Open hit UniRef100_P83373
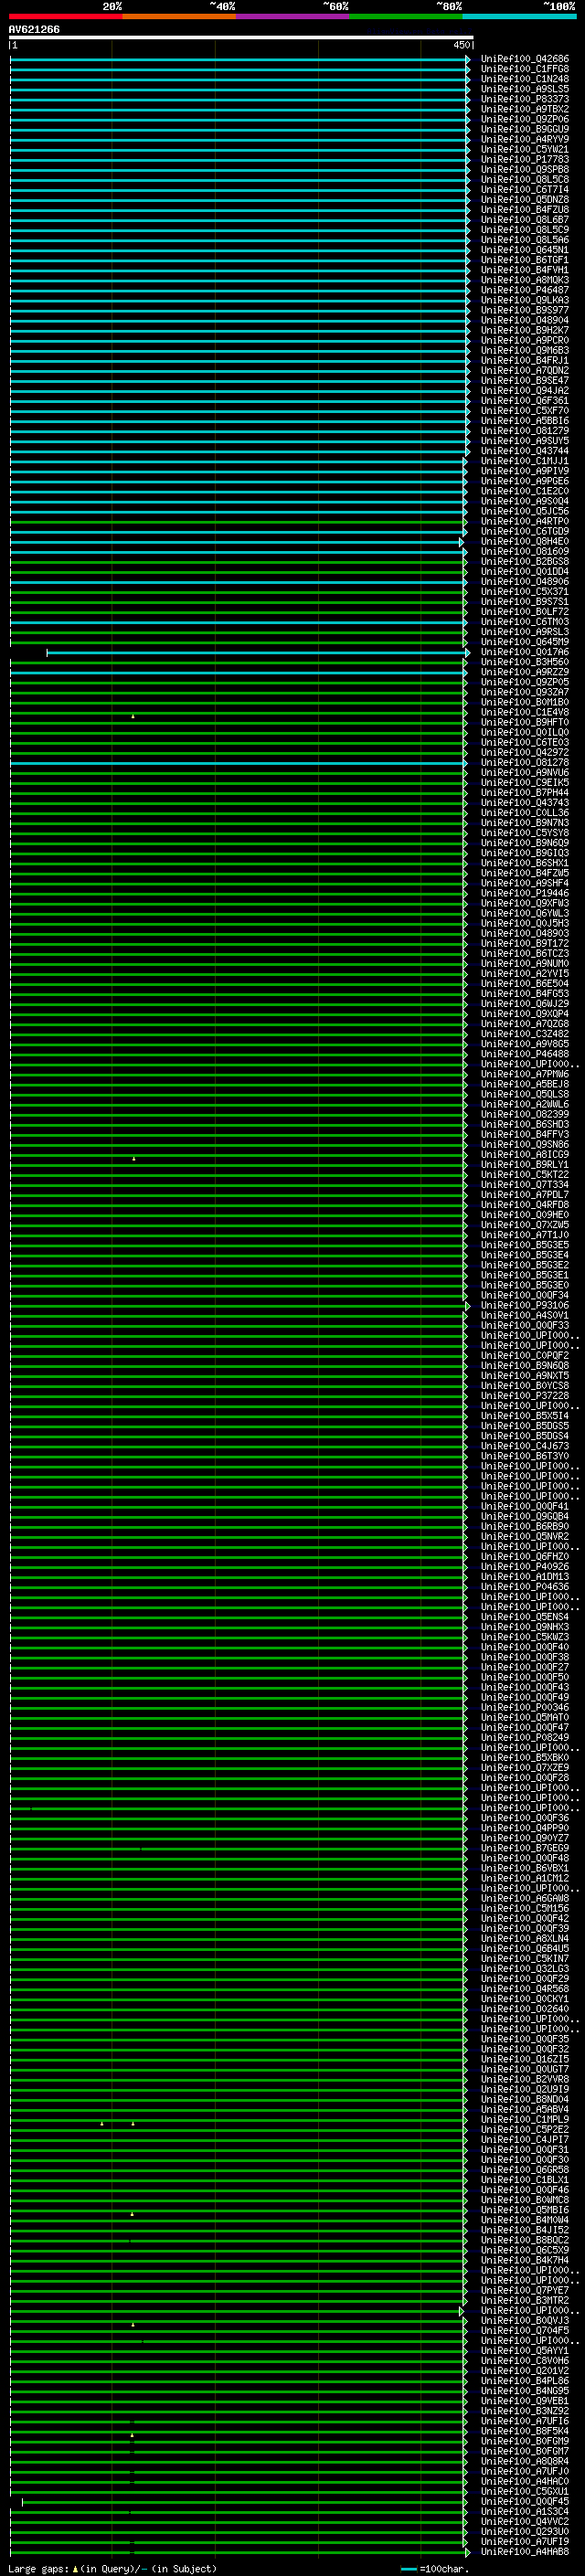The image size is (585, 2576). [x=524, y=99]
